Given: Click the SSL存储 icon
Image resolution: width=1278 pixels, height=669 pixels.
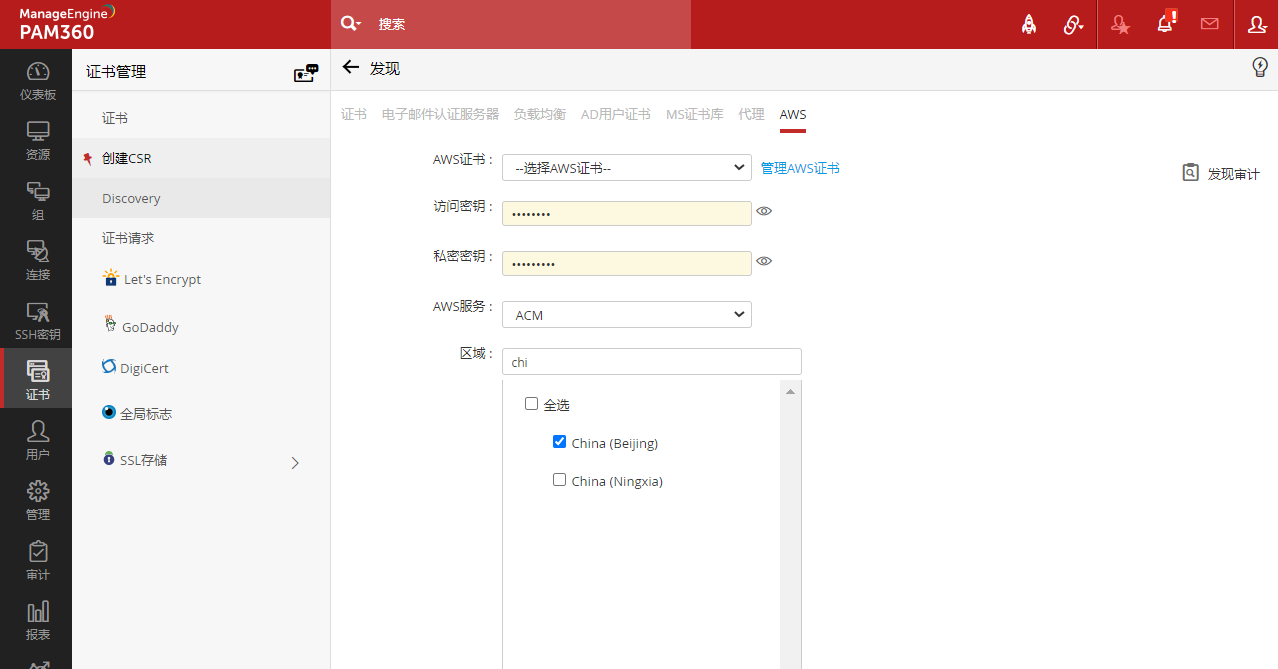Looking at the screenshot, I should [109, 459].
